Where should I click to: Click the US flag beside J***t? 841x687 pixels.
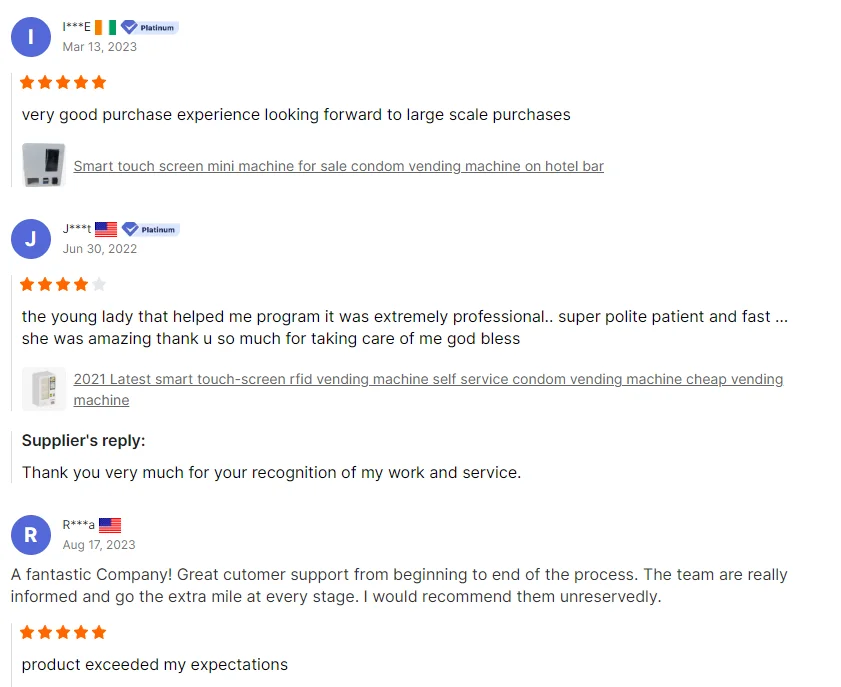point(106,229)
